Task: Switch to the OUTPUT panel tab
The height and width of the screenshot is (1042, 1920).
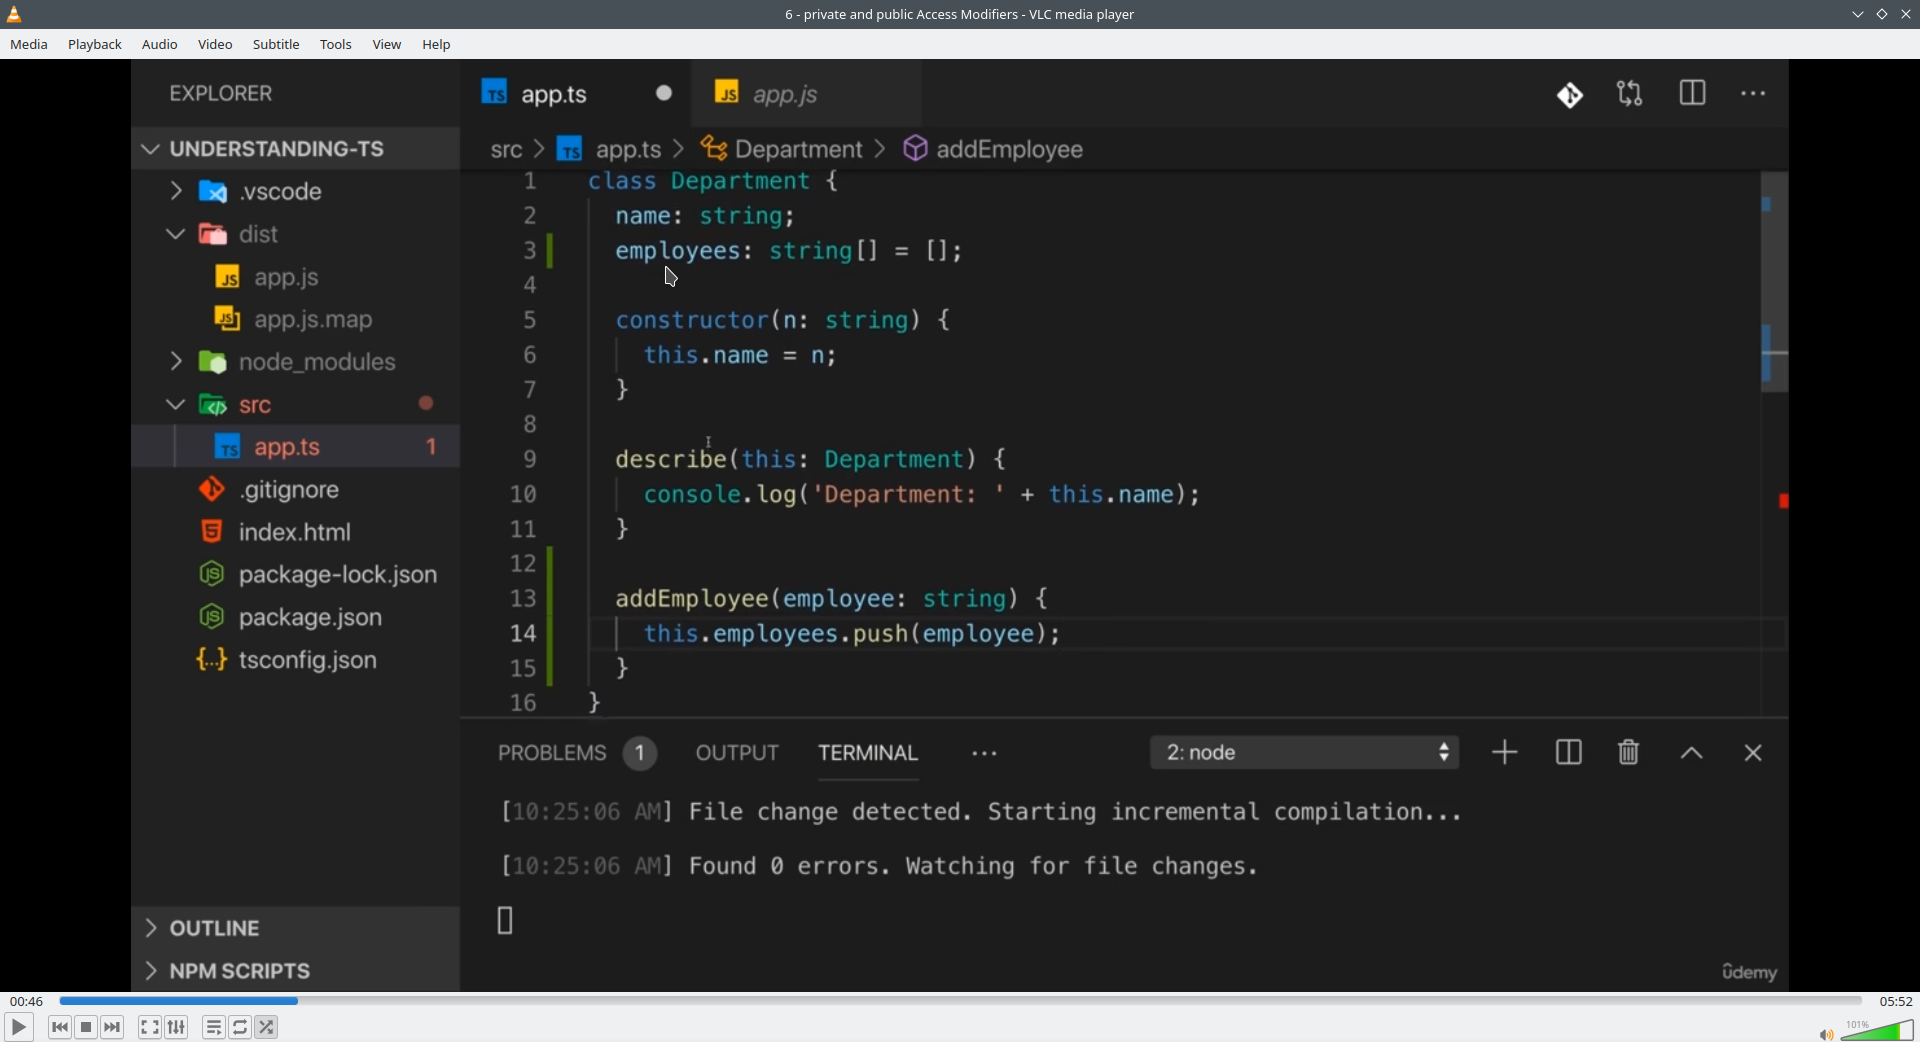Action: click(737, 754)
